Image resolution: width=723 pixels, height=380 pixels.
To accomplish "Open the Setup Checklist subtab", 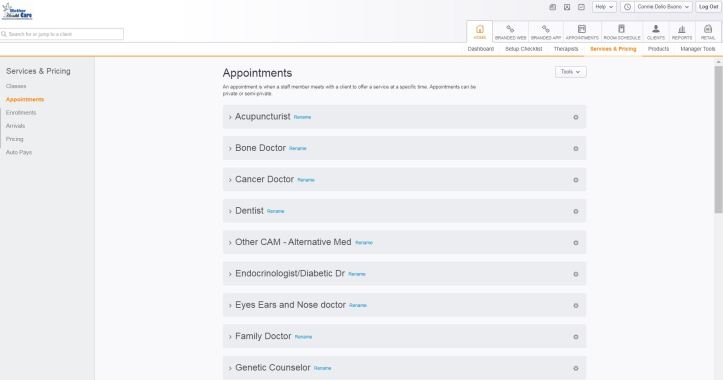I will [523, 49].
